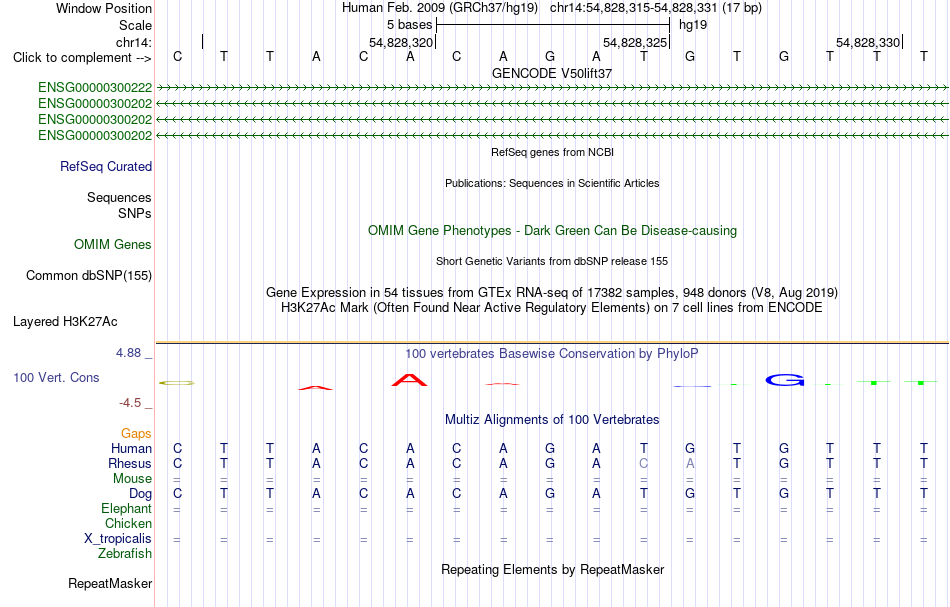Click the Sequences track label
This screenshot has width=950, height=607.
119,197
